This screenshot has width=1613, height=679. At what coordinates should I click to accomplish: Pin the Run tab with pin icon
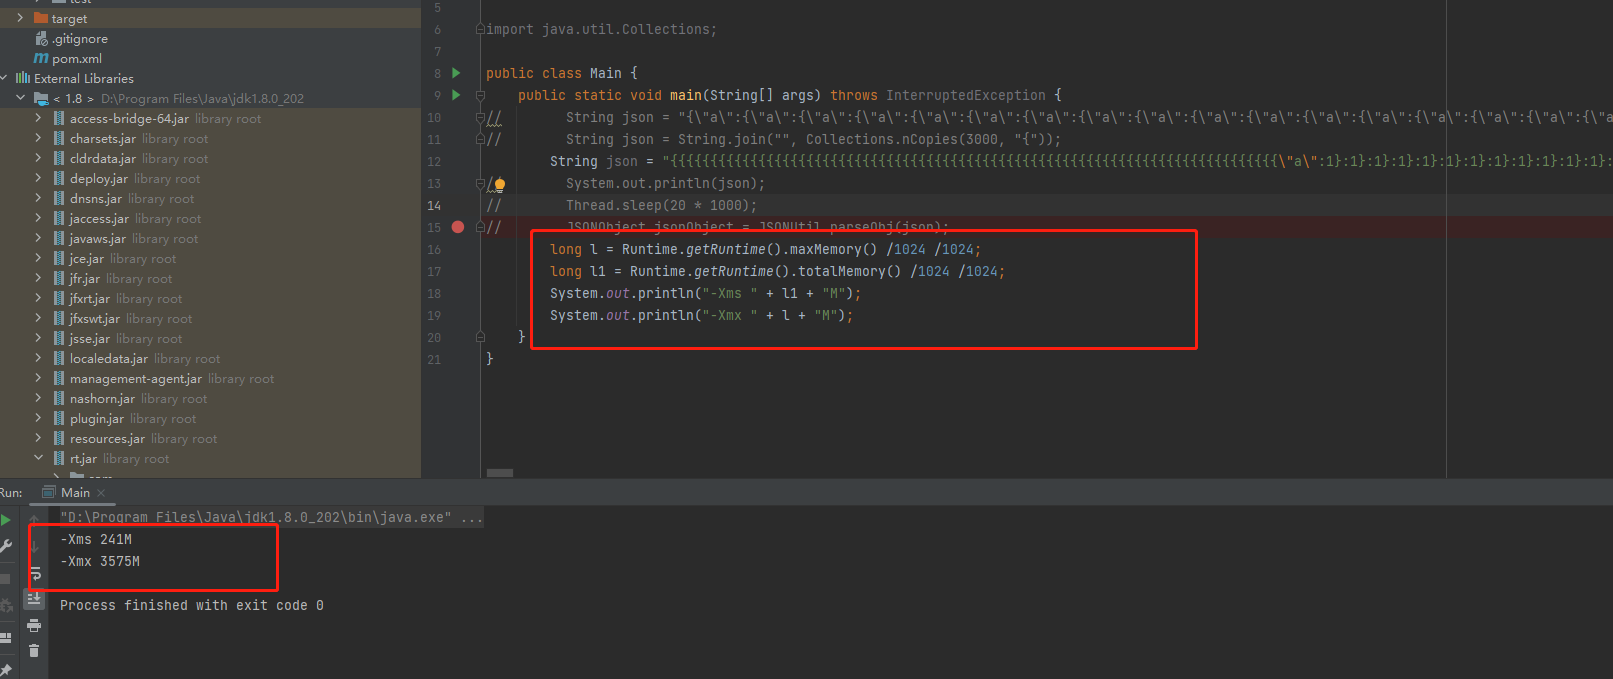click(6, 670)
